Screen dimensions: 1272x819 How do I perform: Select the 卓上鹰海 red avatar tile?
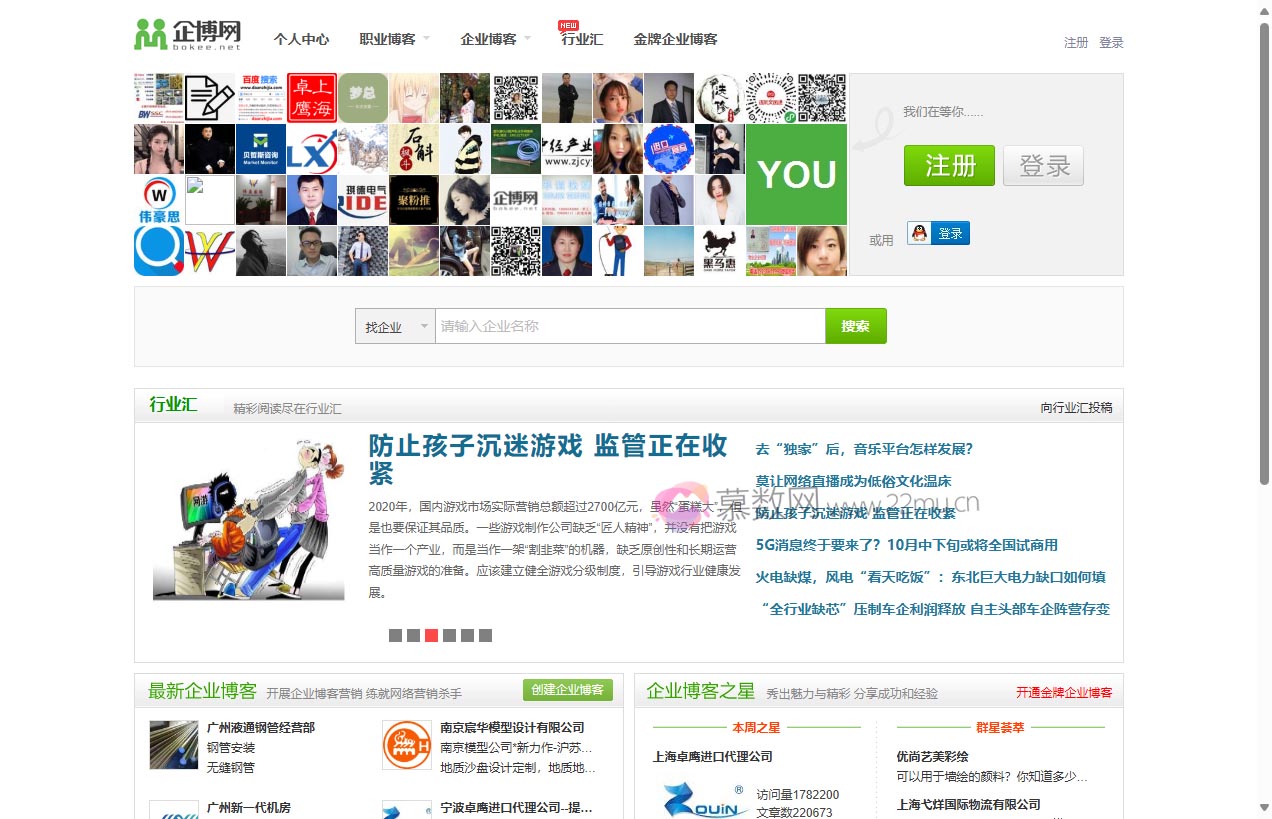312,98
